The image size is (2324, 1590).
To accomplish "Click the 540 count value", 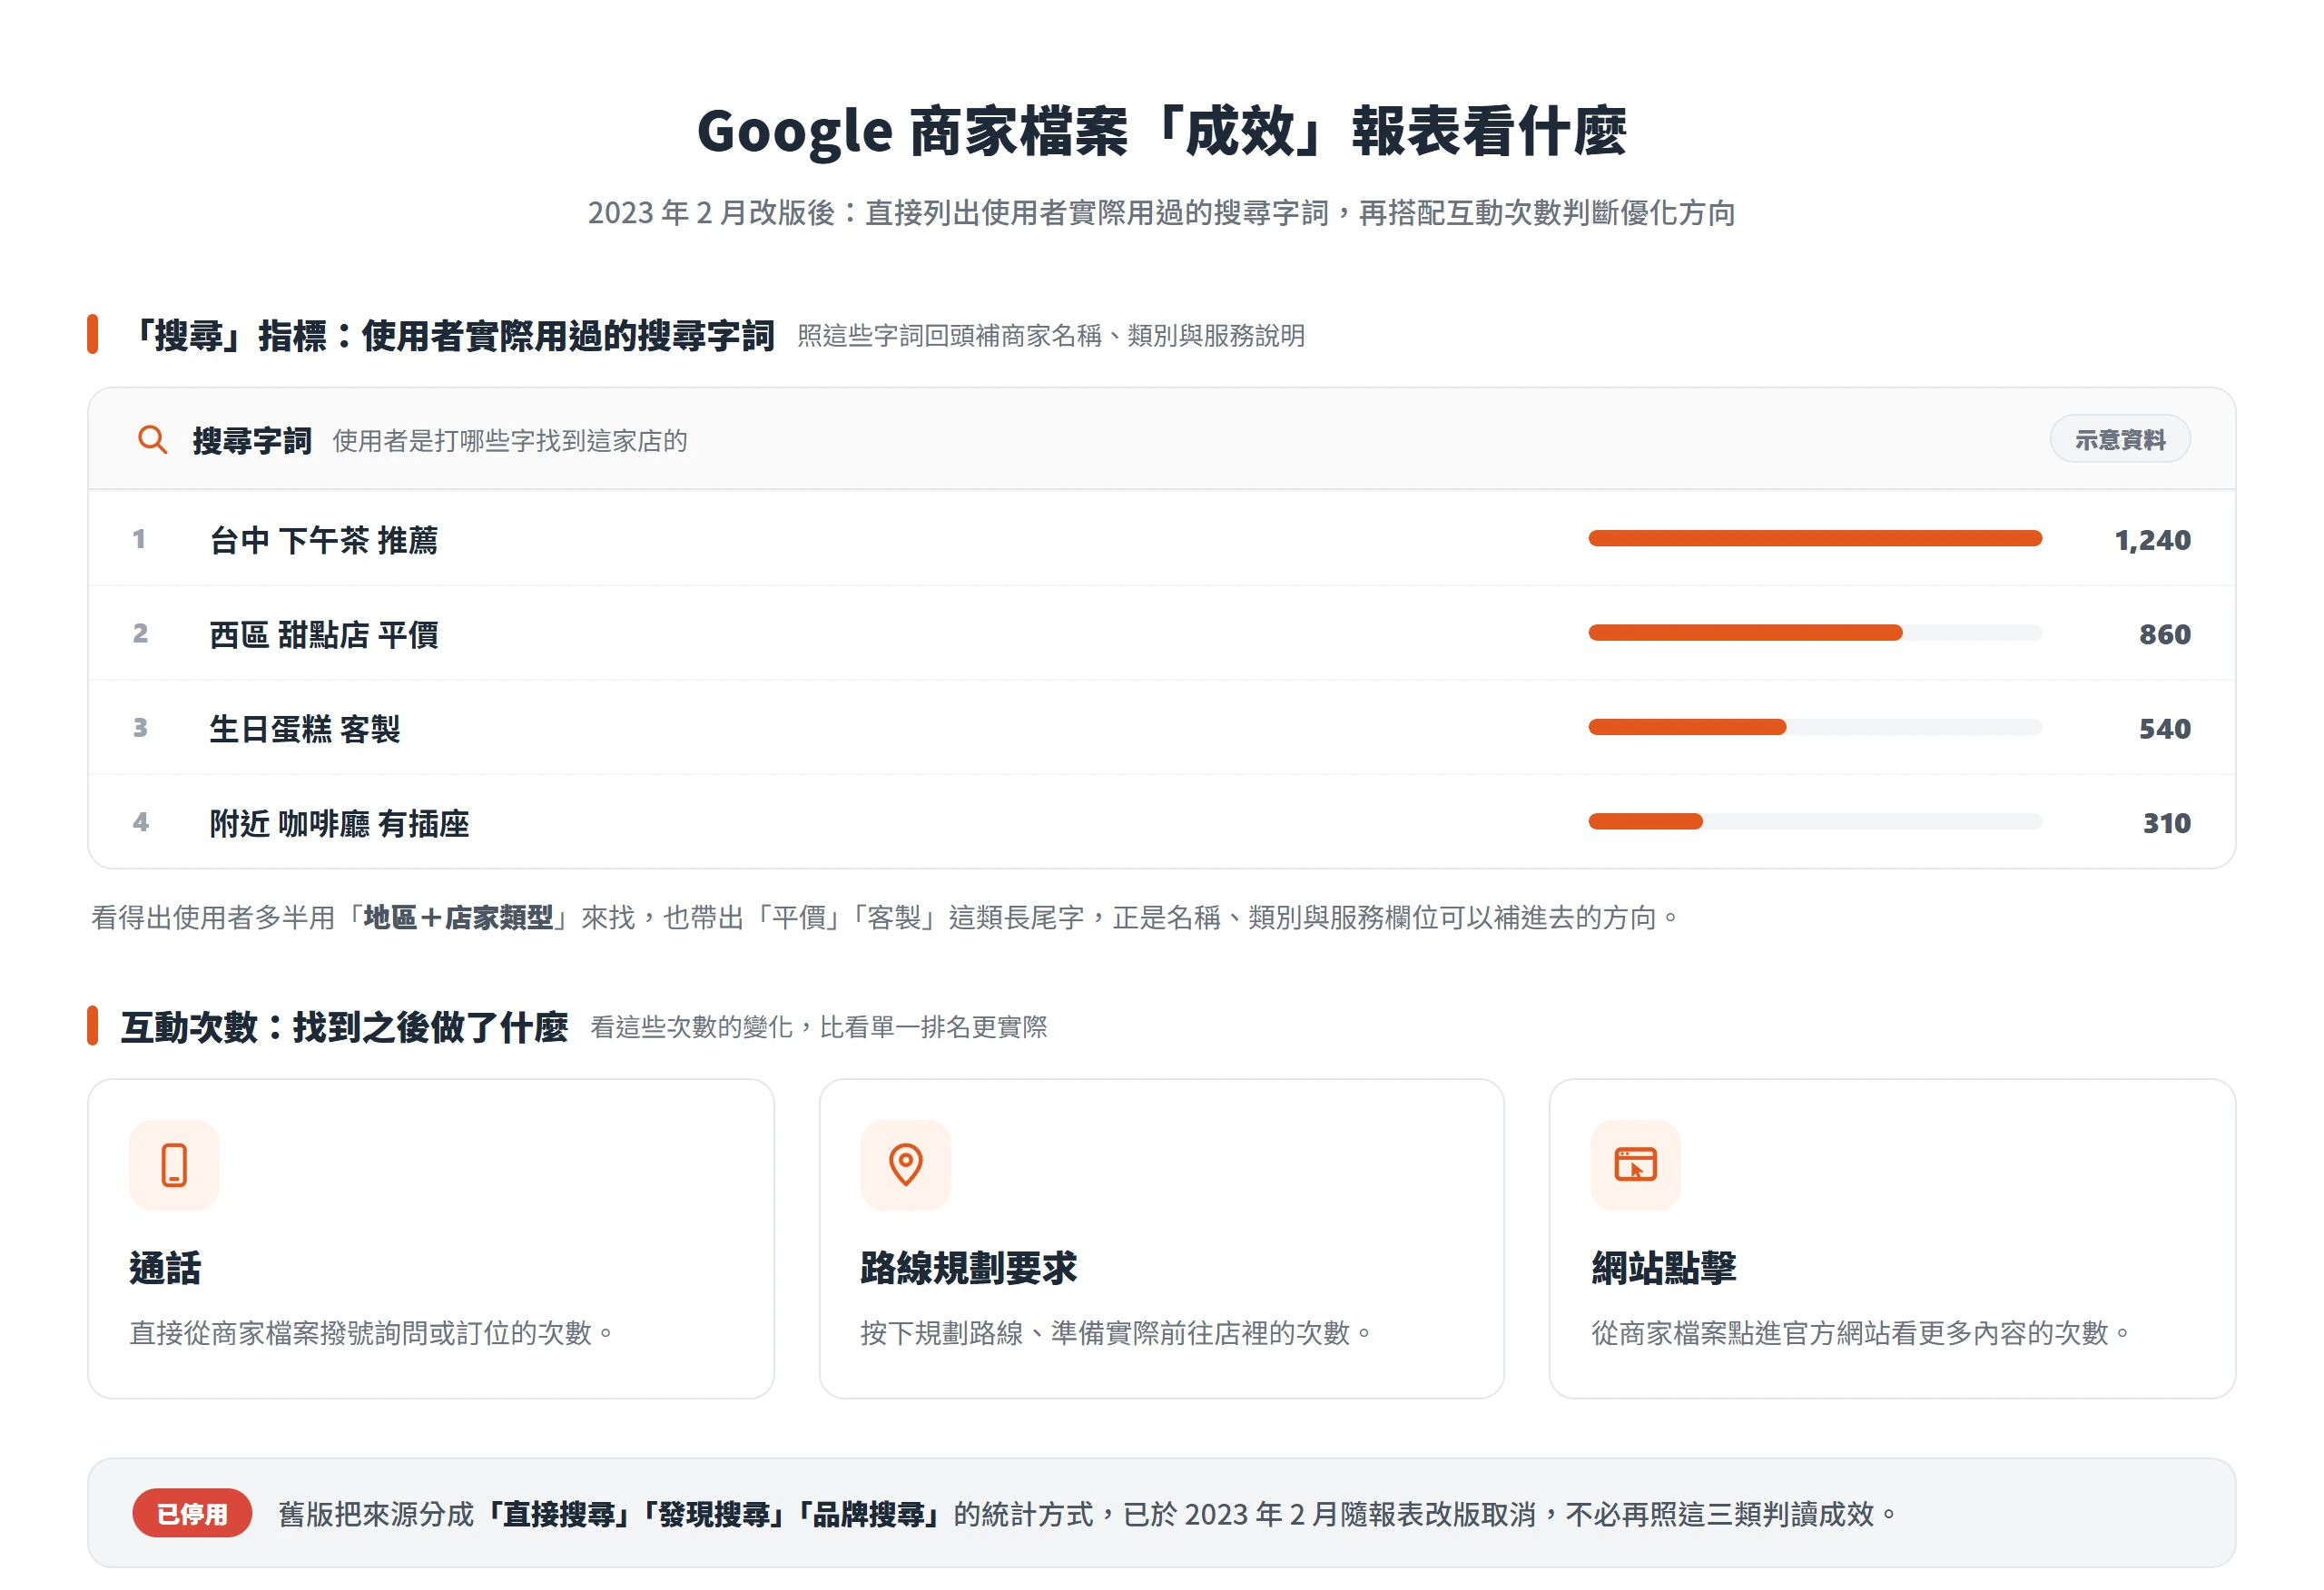I will pyautogui.click(x=2164, y=729).
